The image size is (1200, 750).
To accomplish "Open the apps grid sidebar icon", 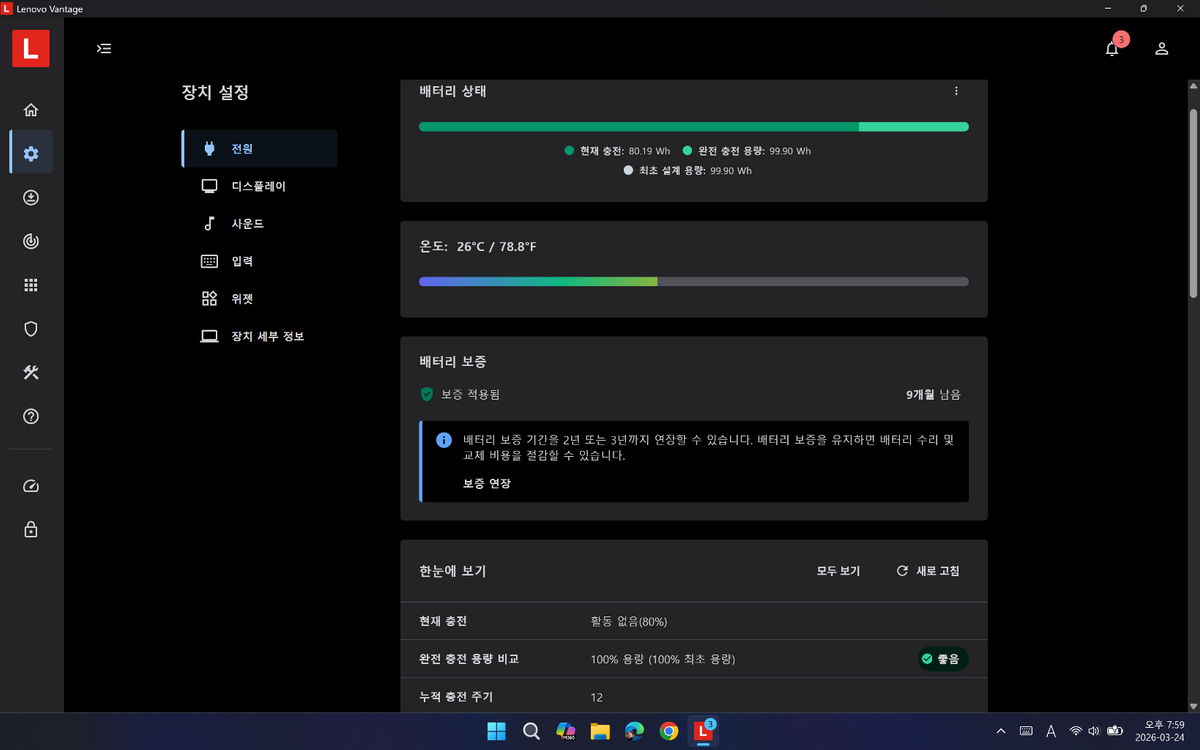I will pos(30,285).
